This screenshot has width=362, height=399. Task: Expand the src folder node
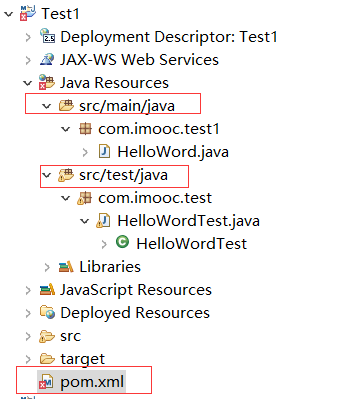(28, 337)
